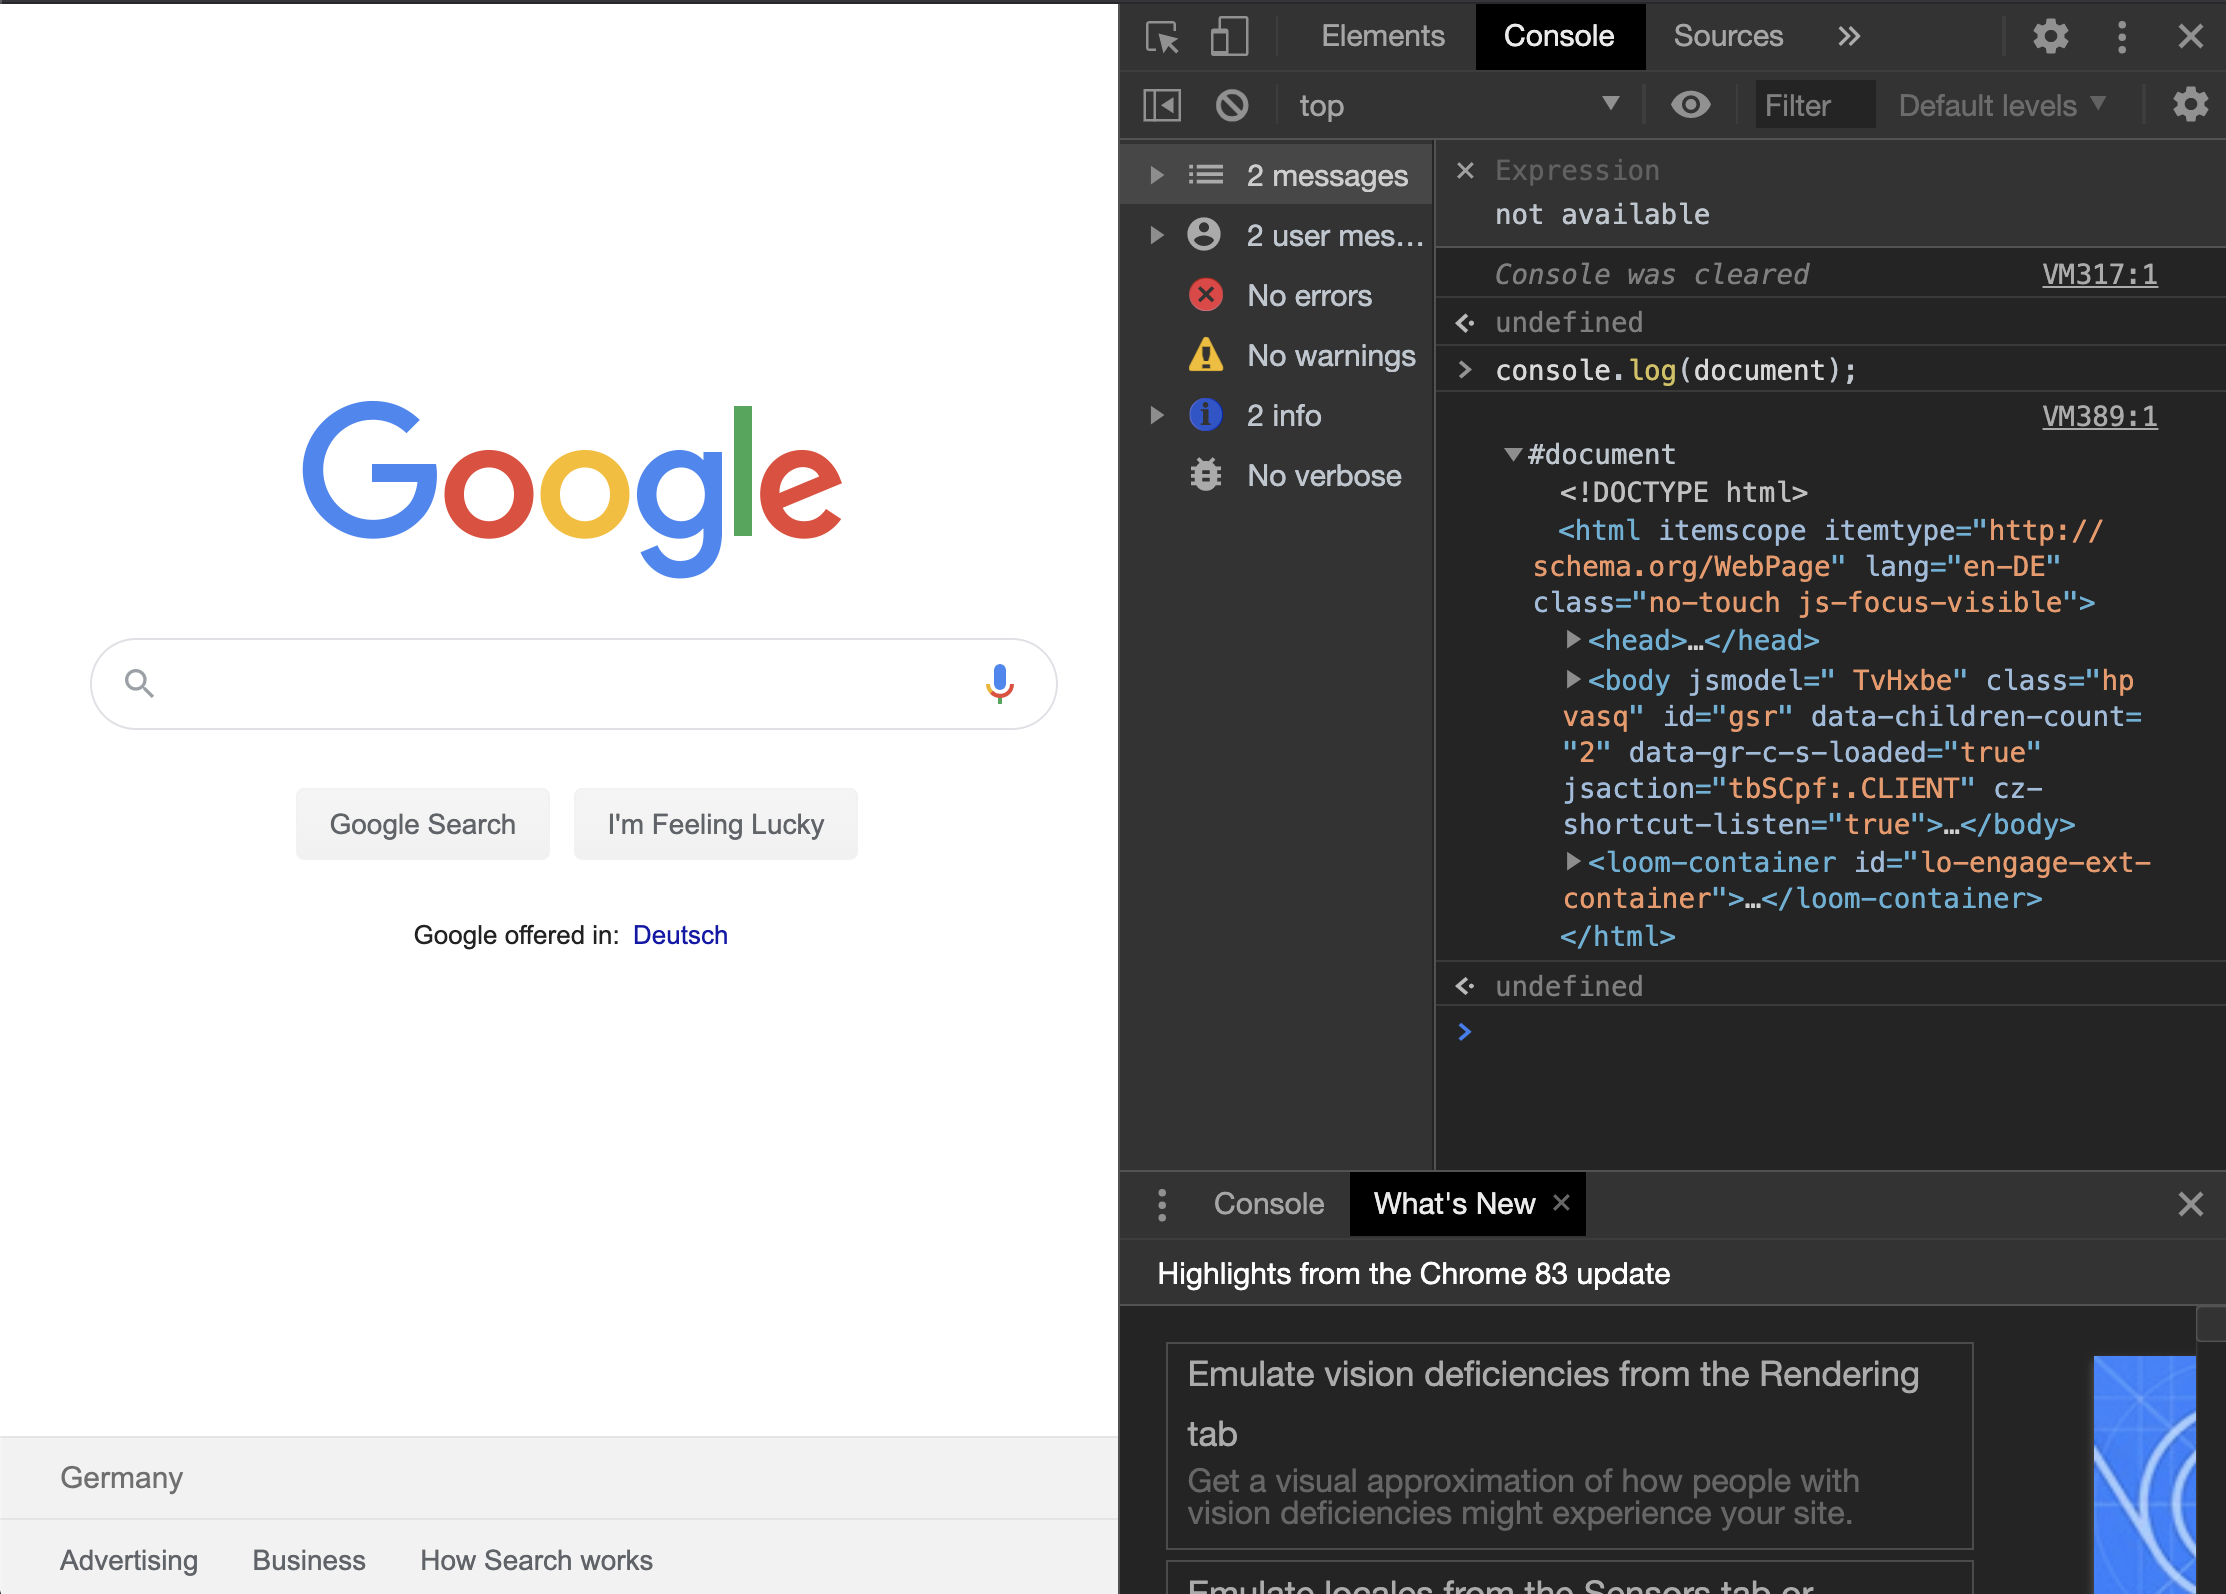This screenshot has height=1594, width=2226.
Task: Click the Highlights from the Chrome 83 update heading
Action: (x=1414, y=1273)
